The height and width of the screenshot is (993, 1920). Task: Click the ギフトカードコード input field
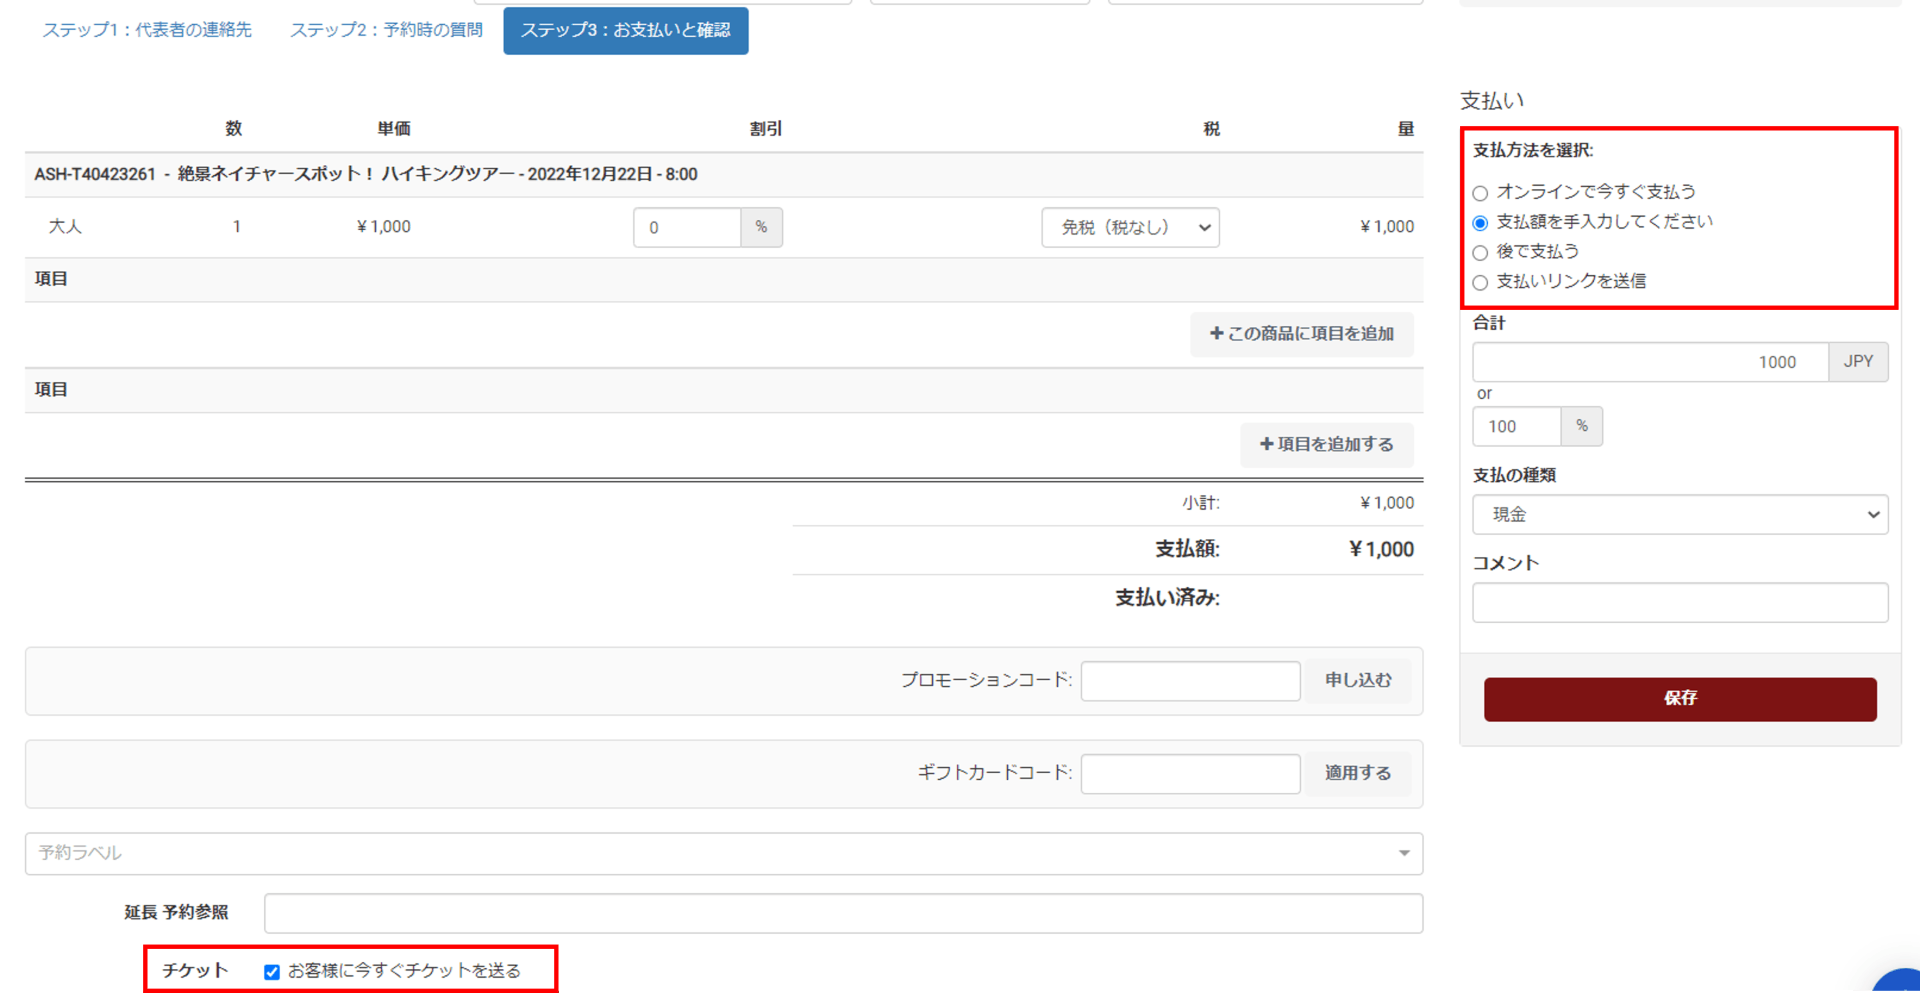pos(1190,774)
